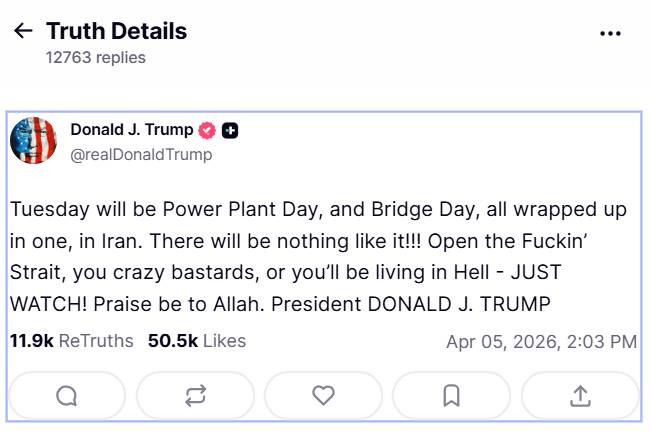Viewport: 651px width, 433px height.
Task: Go back using the left arrow
Action: pyautogui.click(x=23, y=32)
